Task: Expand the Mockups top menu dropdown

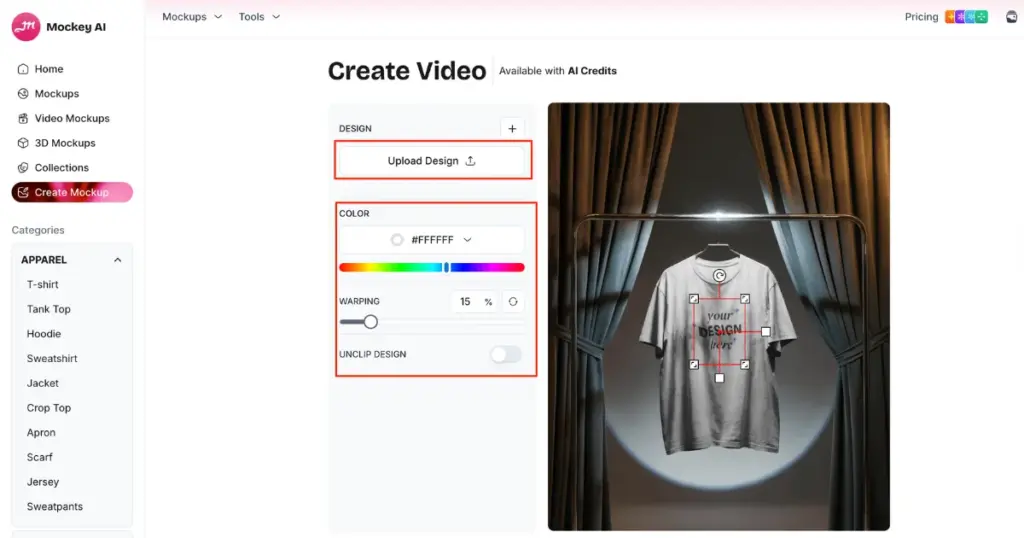Action: coord(192,16)
